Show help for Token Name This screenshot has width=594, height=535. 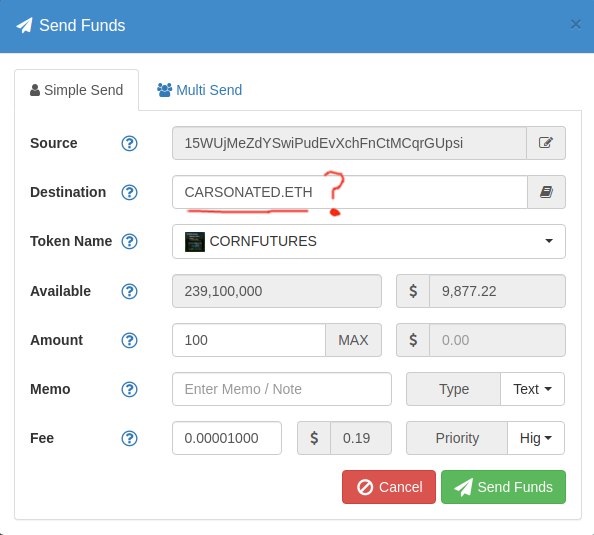[129, 241]
